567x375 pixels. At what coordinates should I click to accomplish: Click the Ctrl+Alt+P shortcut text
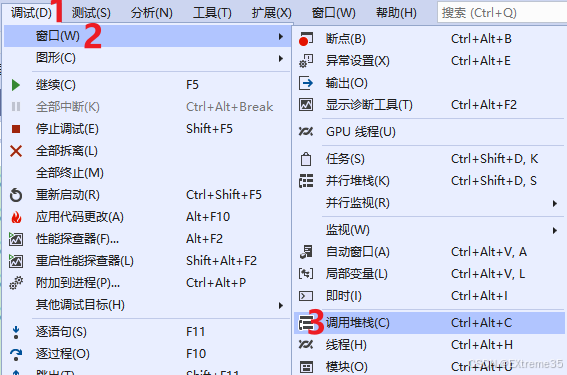click(216, 283)
